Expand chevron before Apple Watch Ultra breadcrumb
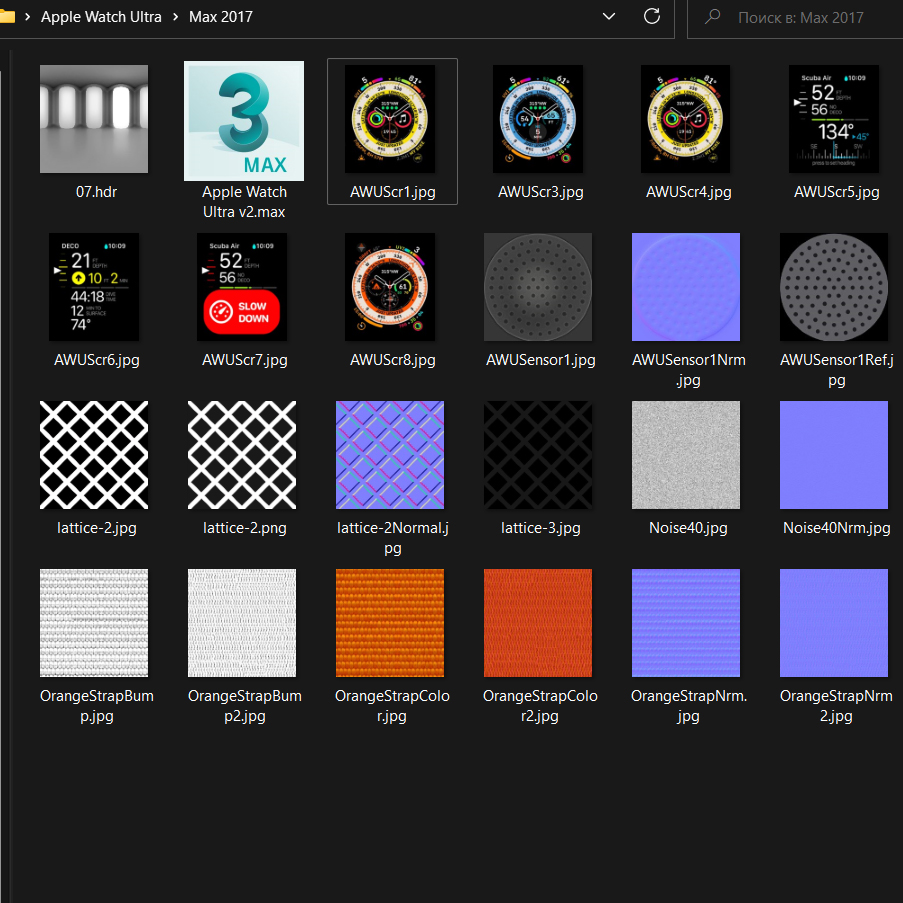This screenshot has width=903, height=903. (27, 17)
